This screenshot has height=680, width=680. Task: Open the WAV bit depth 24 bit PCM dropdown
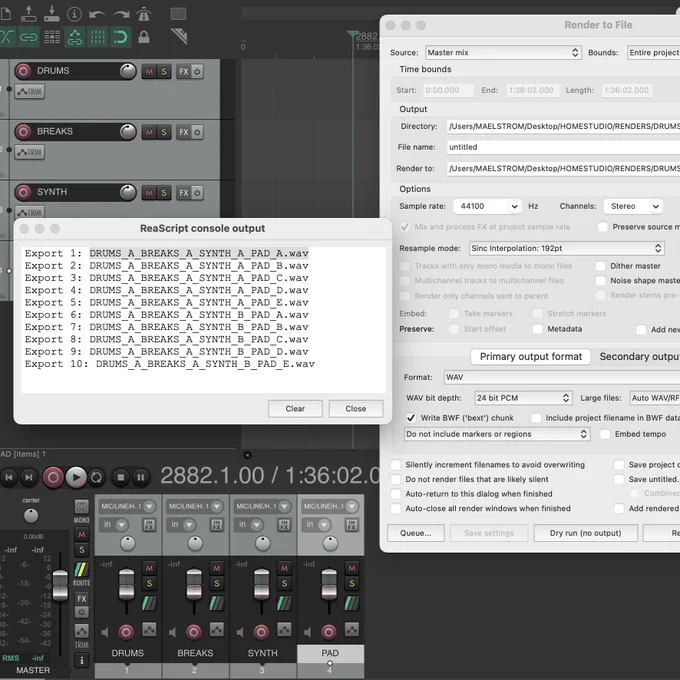[523, 398]
